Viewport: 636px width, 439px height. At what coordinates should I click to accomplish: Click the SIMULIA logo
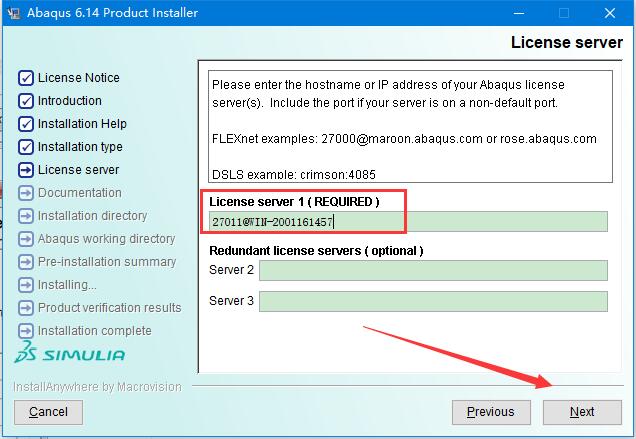69,352
